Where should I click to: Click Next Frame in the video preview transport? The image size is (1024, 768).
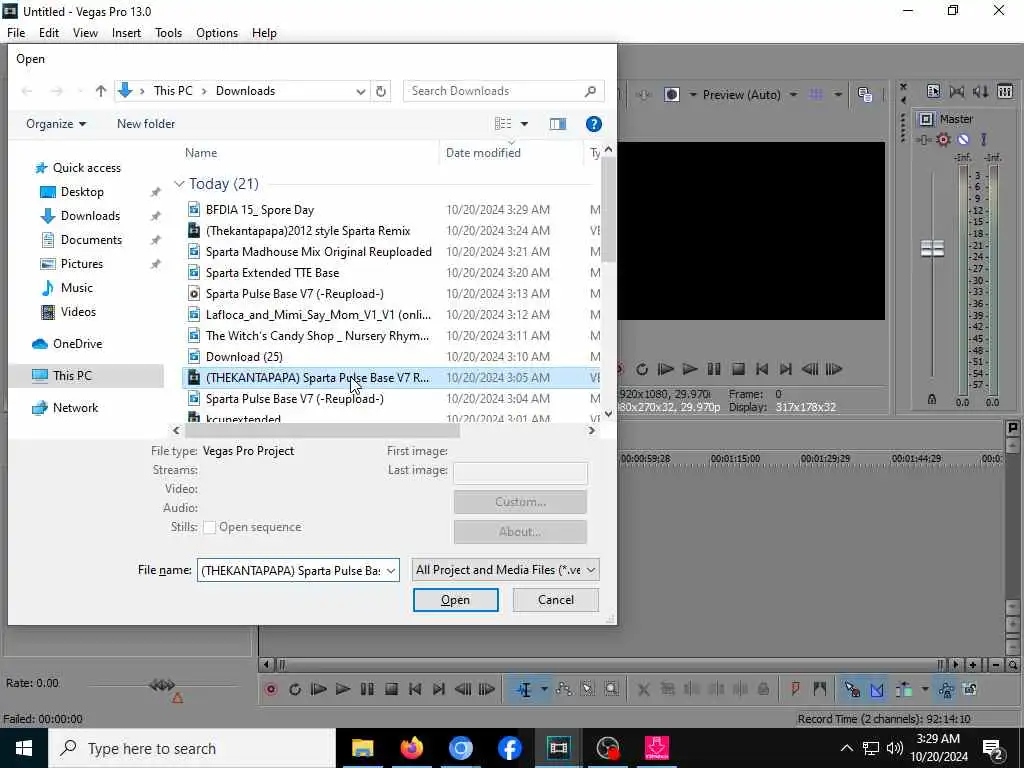(834, 369)
